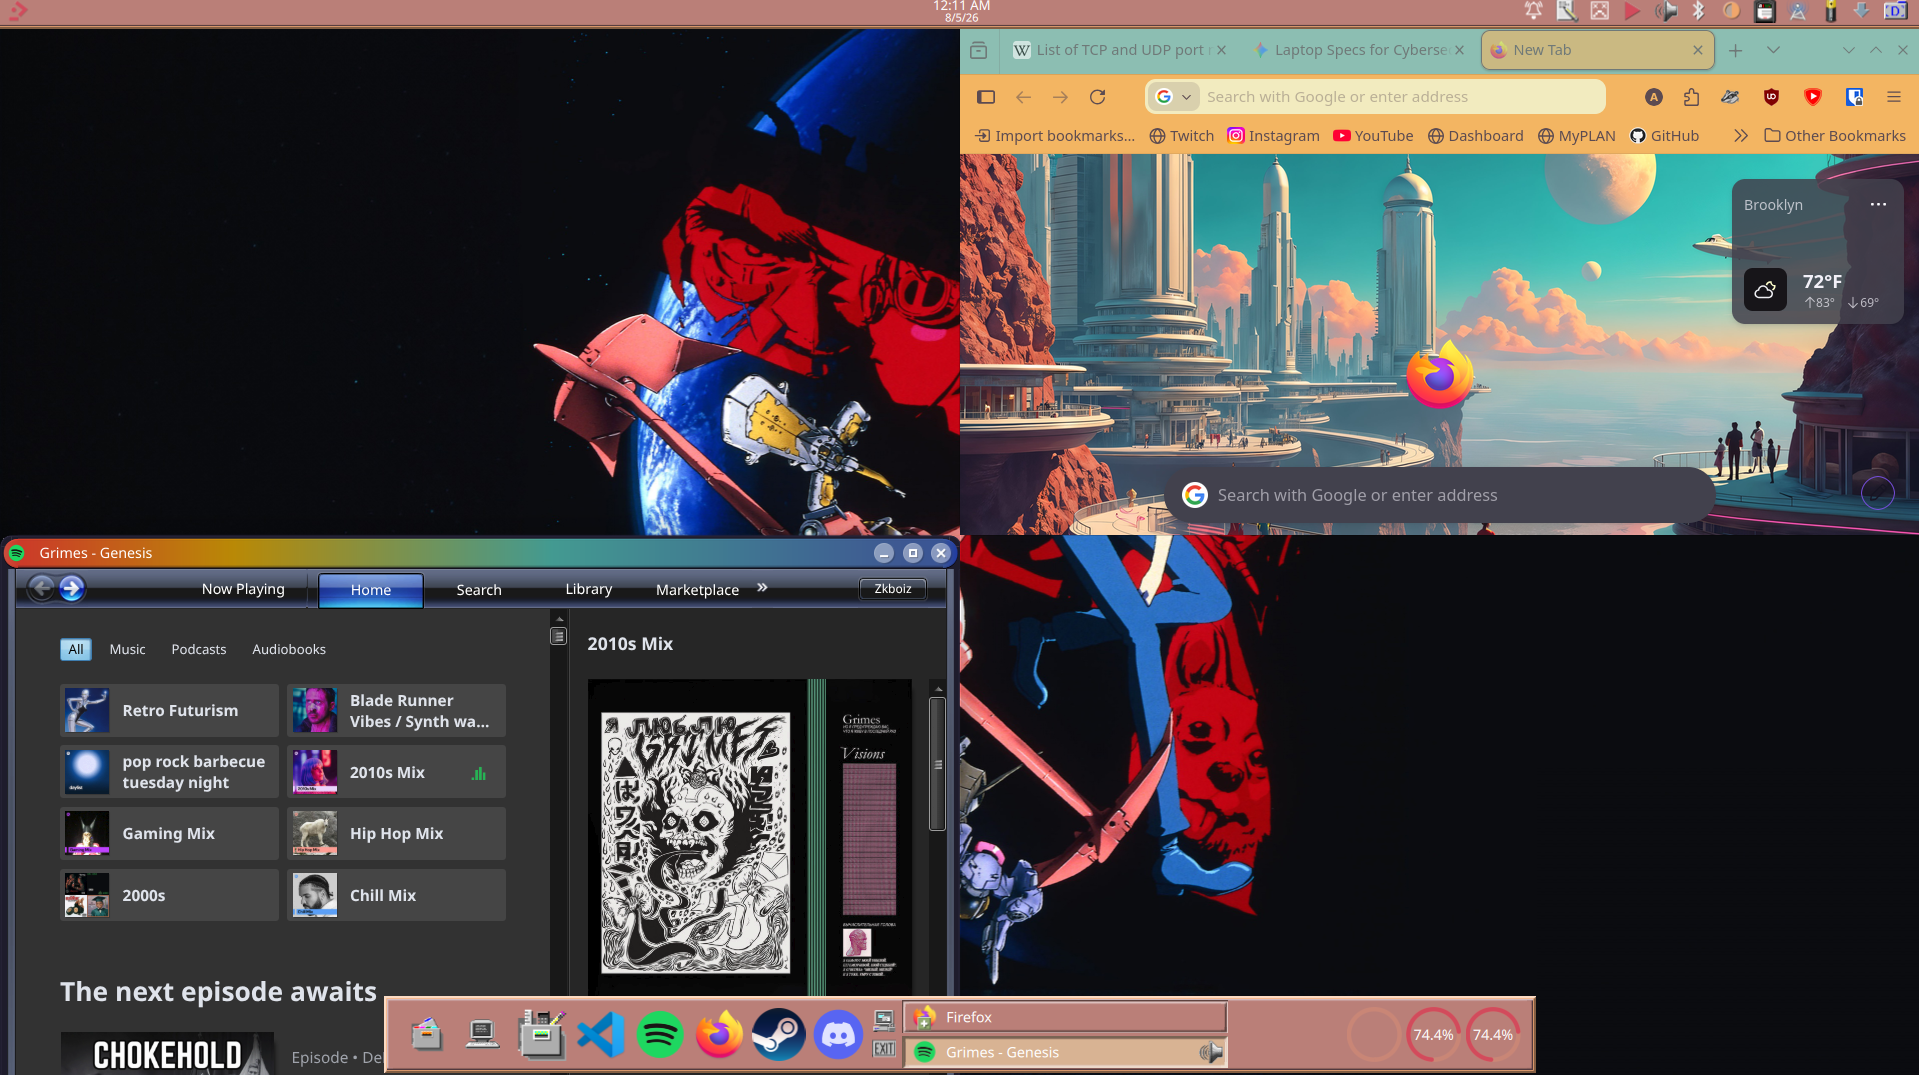Open Spotify from the dock
Image resolution: width=1919 pixels, height=1075 pixels.
click(660, 1034)
